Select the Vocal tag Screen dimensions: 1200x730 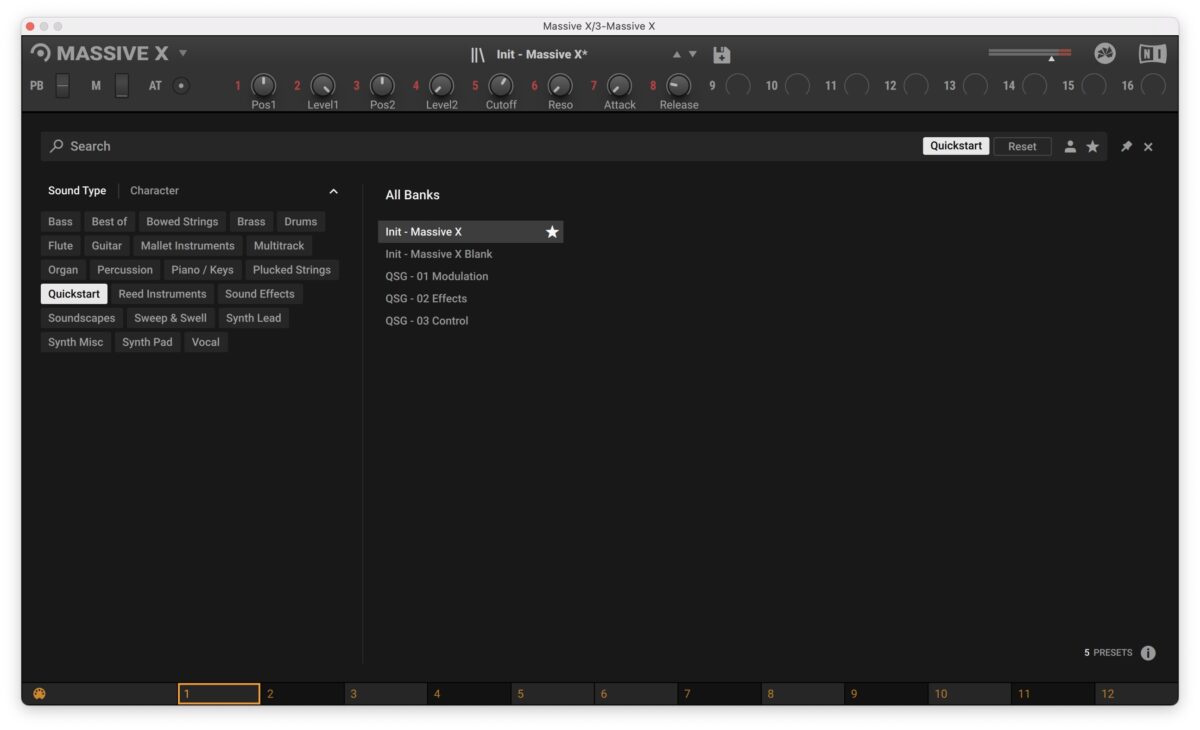coord(206,342)
